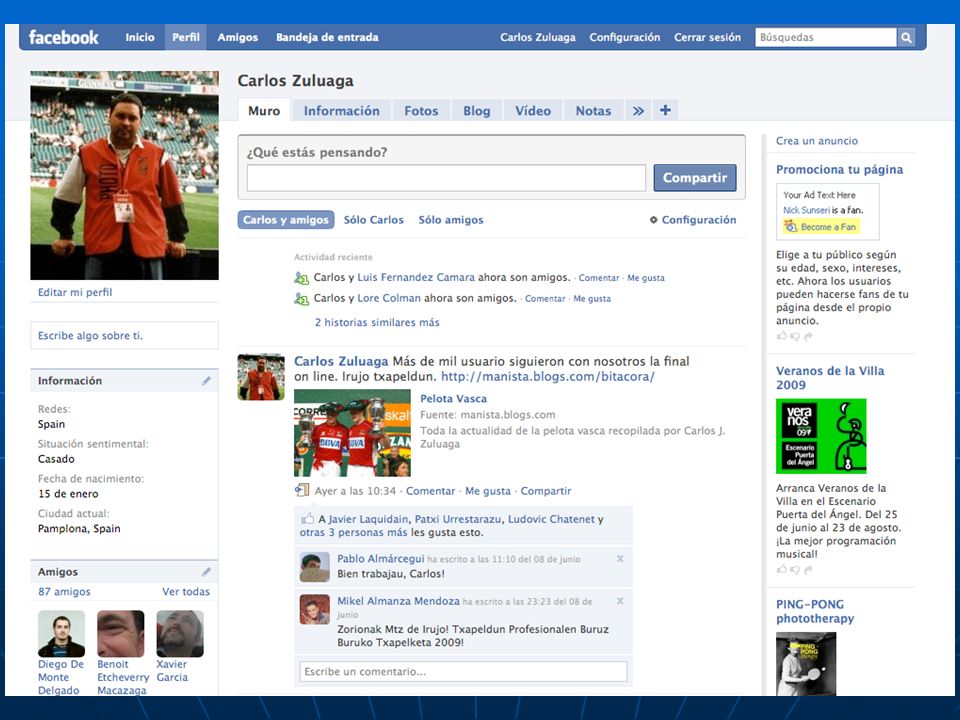Image resolution: width=960 pixels, height=720 pixels.
Task: Click the PING-PONG phototherapy ad image
Action: [806, 664]
